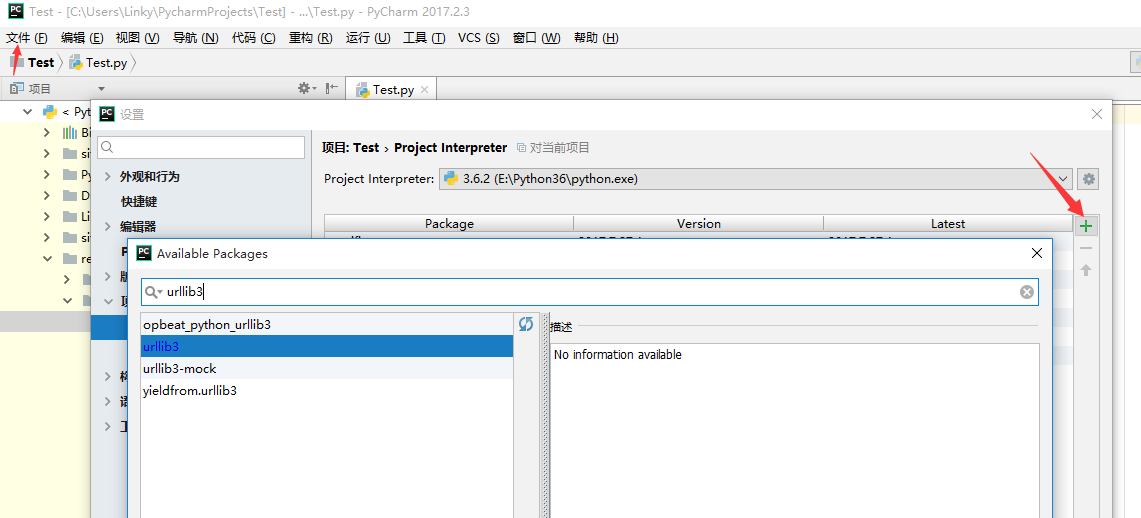Collapse the top Python project tree node
This screenshot has height=518, width=1141.
[x=28, y=112]
